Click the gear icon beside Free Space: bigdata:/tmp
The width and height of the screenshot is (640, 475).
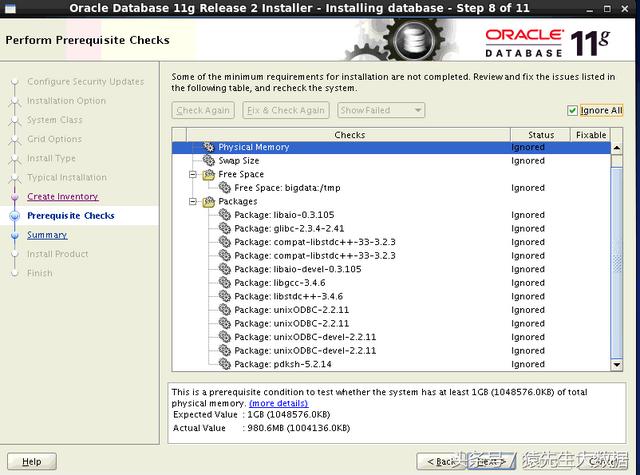[224, 188]
